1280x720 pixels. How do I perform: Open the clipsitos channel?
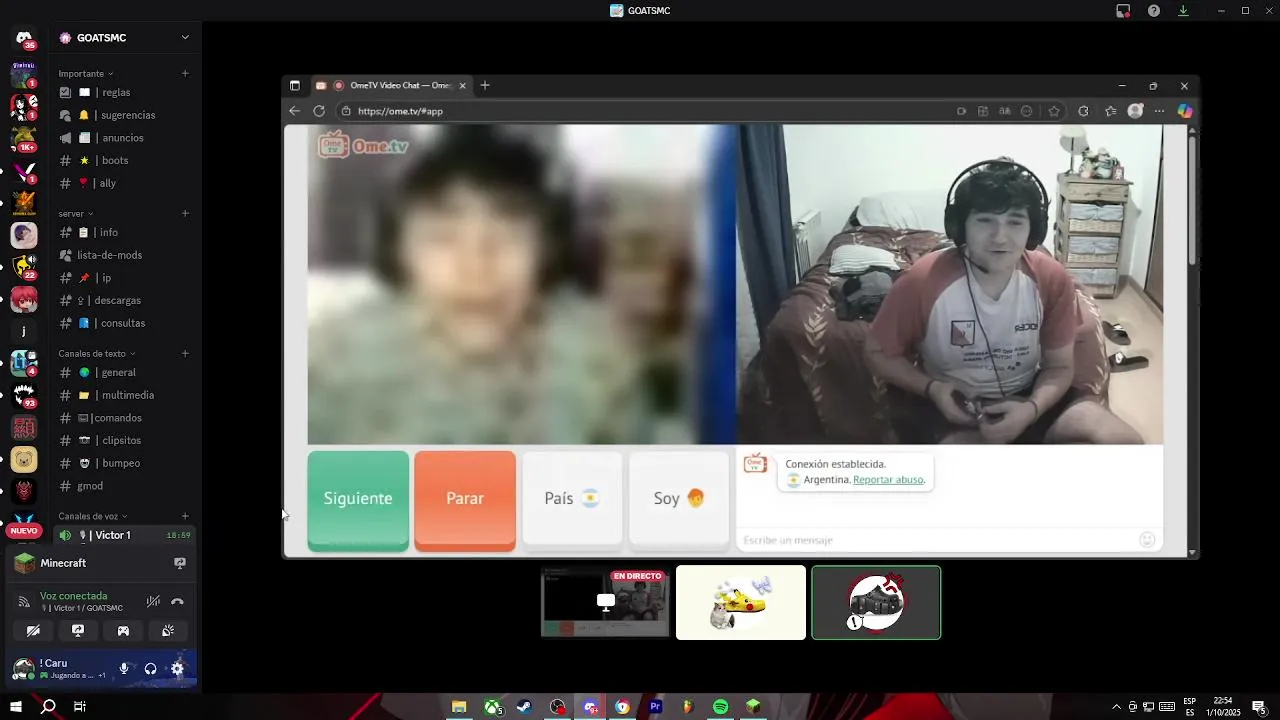pos(125,440)
